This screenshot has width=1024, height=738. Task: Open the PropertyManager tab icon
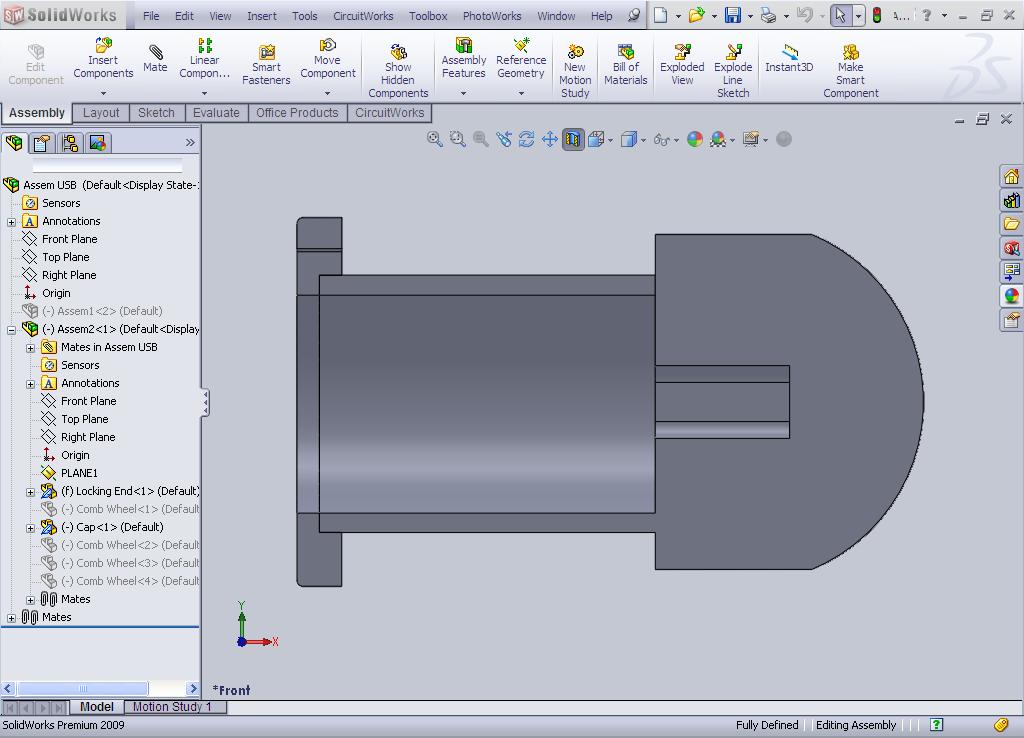[x=42, y=142]
